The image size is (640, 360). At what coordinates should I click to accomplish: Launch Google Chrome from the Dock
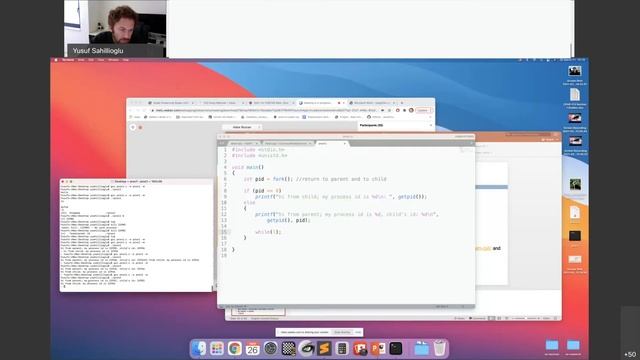pos(235,349)
